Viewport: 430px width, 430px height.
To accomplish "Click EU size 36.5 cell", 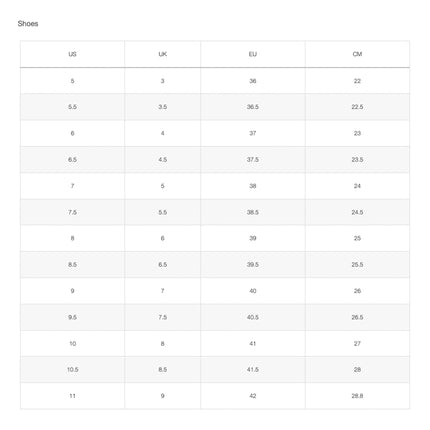I will [x=253, y=107].
